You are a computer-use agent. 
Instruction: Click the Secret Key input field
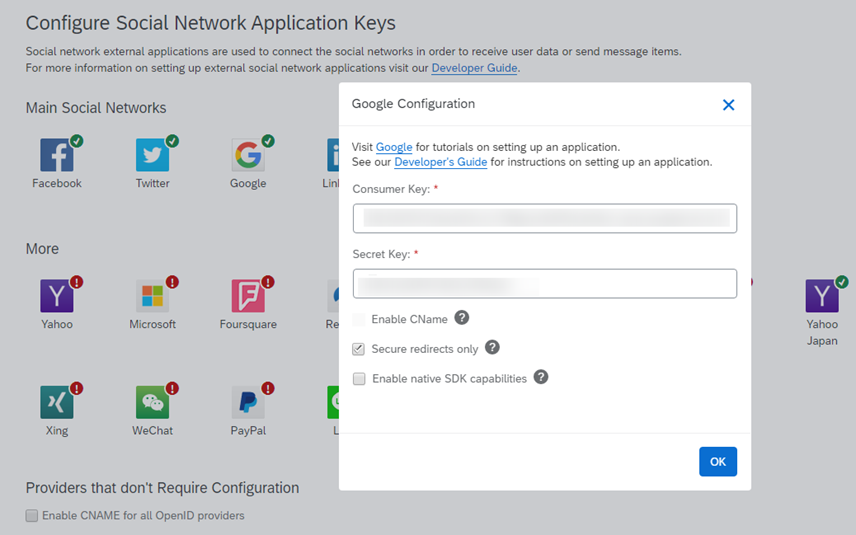coord(545,283)
